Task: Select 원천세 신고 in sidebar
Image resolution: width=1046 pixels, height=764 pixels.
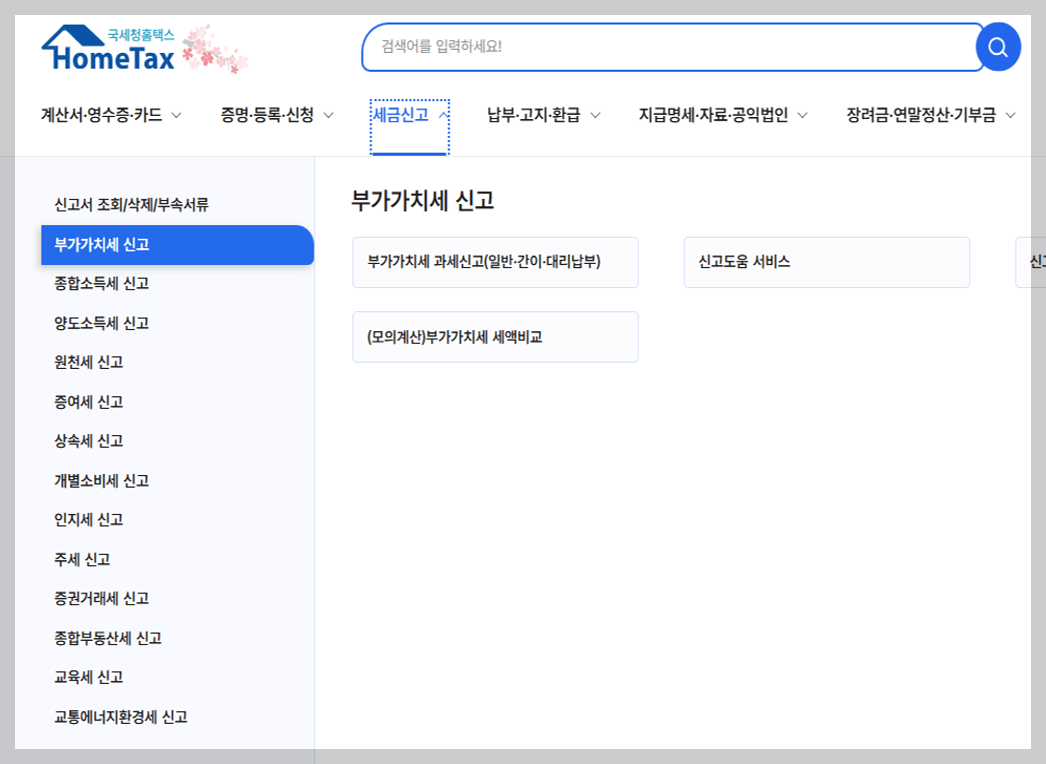Action: point(91,362)
